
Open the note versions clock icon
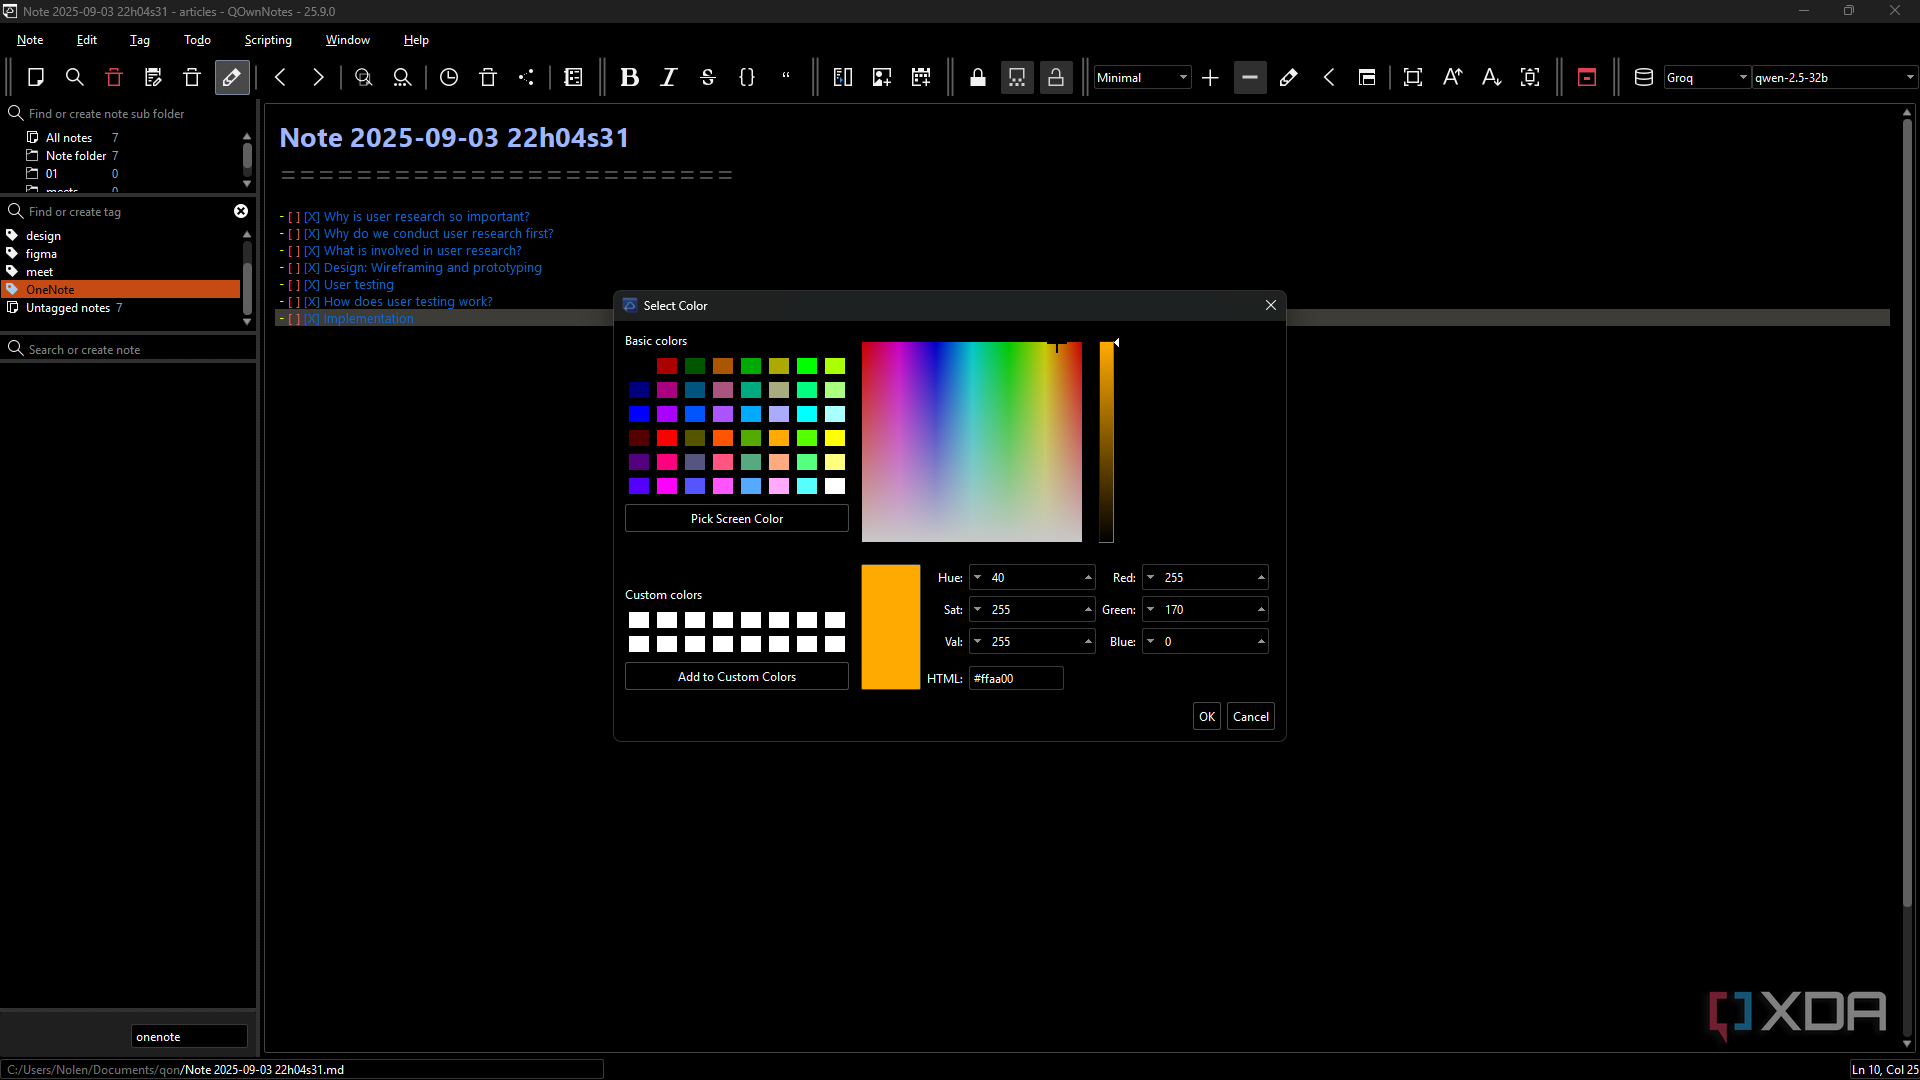[449, 77]
